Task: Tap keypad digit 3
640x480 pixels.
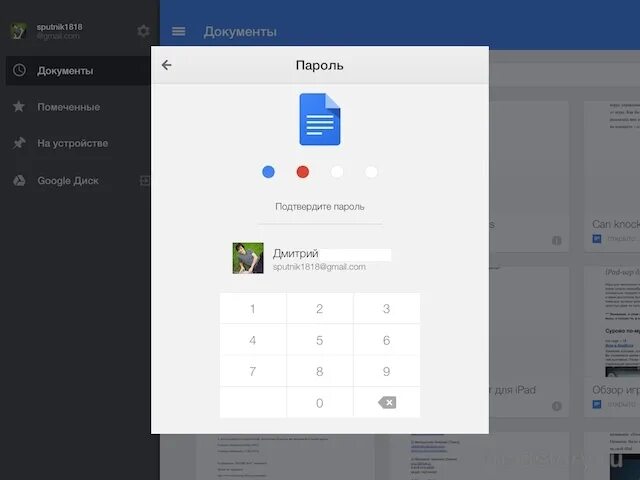Action: coord(387,309)
